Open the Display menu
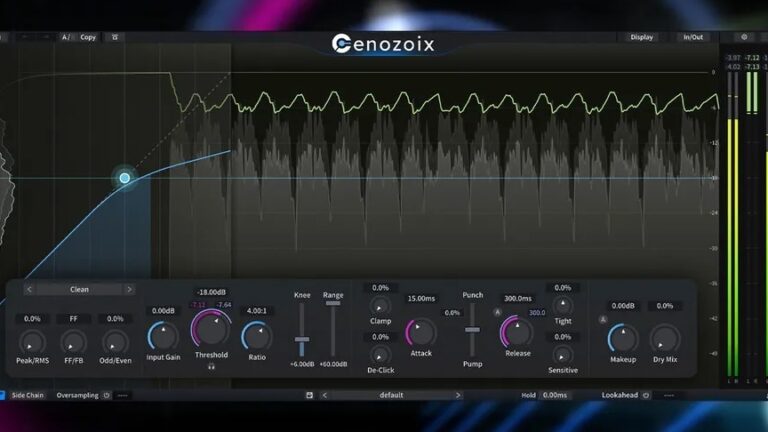This screenshot has width=768, height=432. (641, 37)
